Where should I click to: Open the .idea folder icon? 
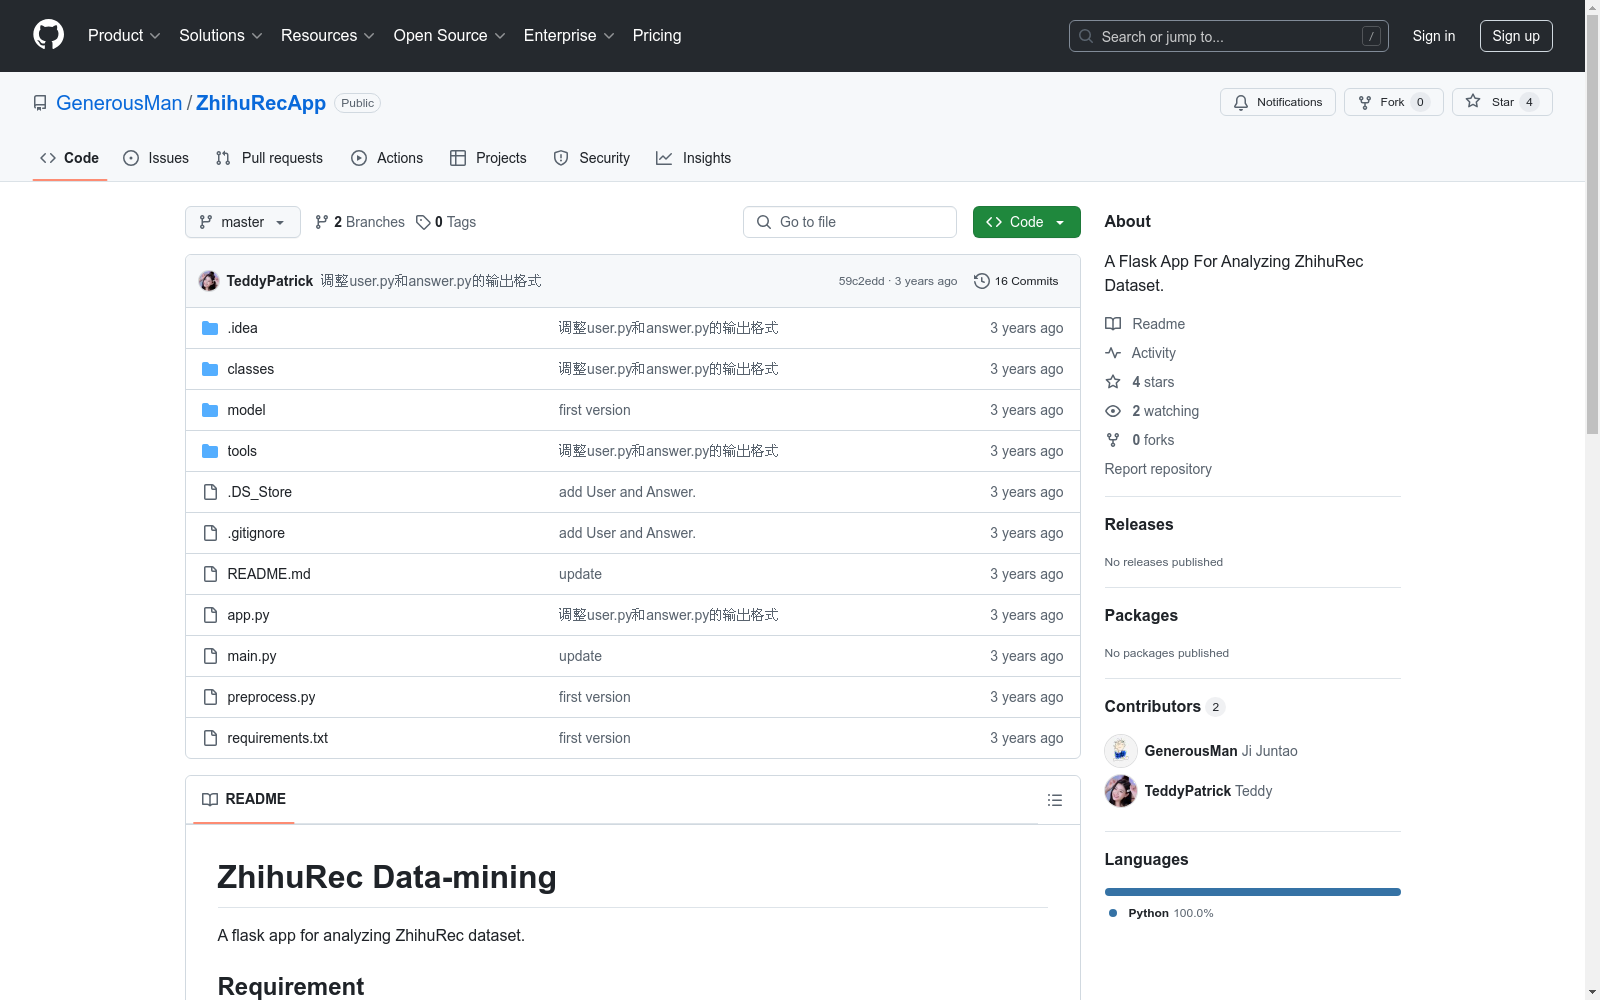[210, 328]
